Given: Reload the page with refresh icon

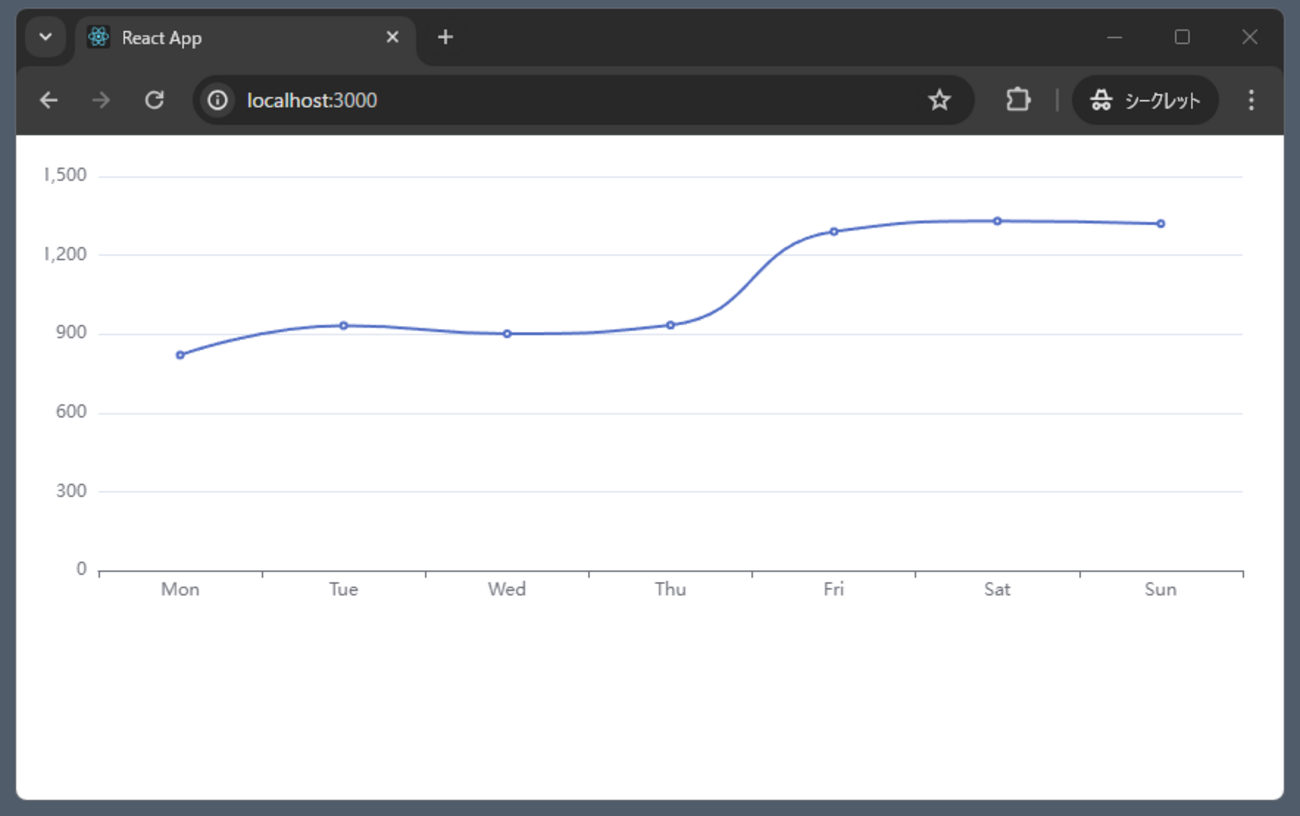Looking at the screenshot, I should [x=154, y=100].
